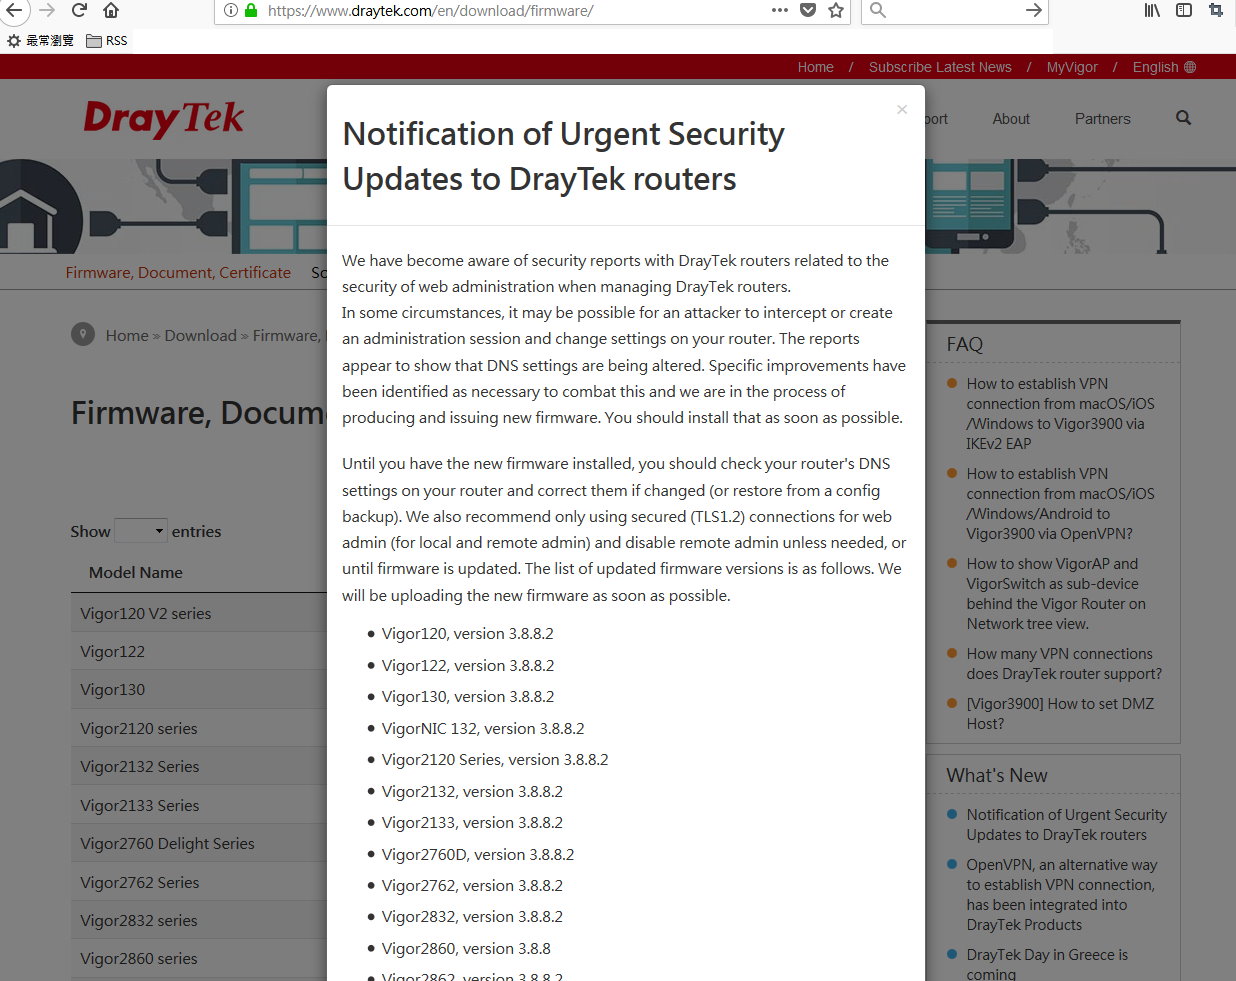The image size is (1236, 981).
Task: Open OpenVPN alternative way news item
Action: (x=1061, y=894)
